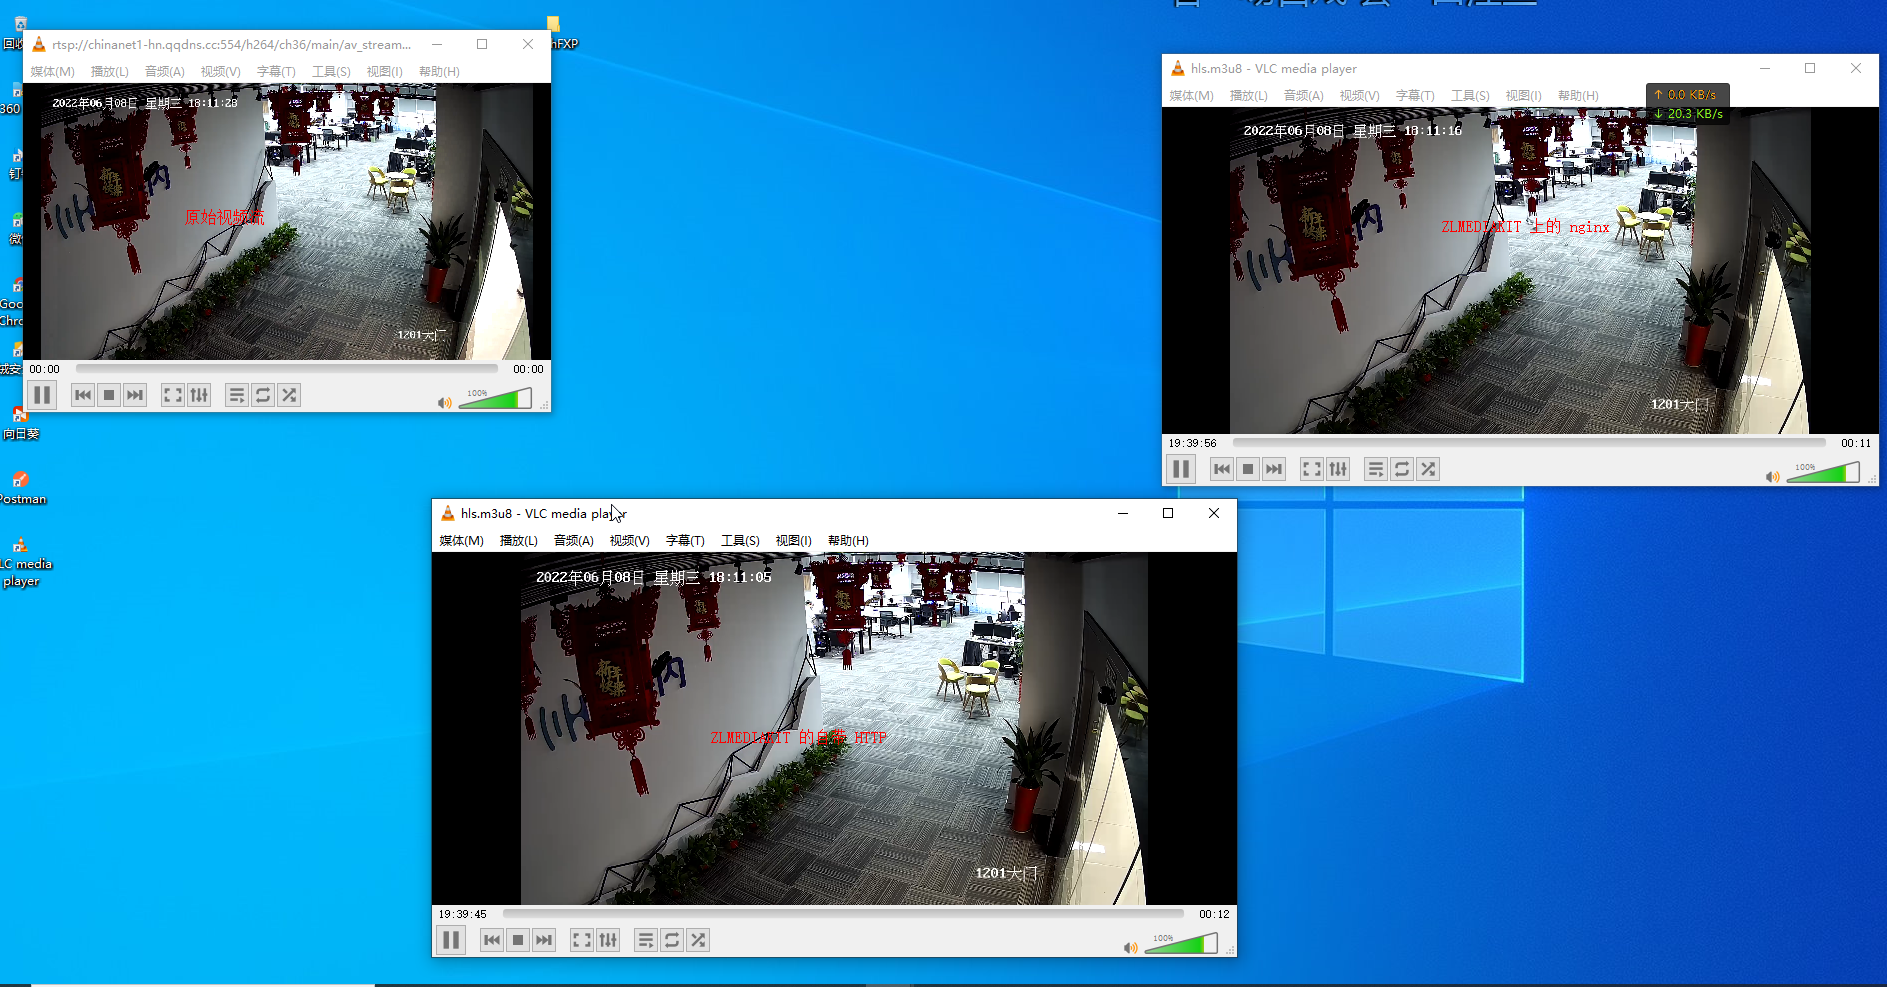Stop playback in the rtsp stream window
Image resolution: width=1887 pixels, height=987 pixels.
[x=109, y=395]
